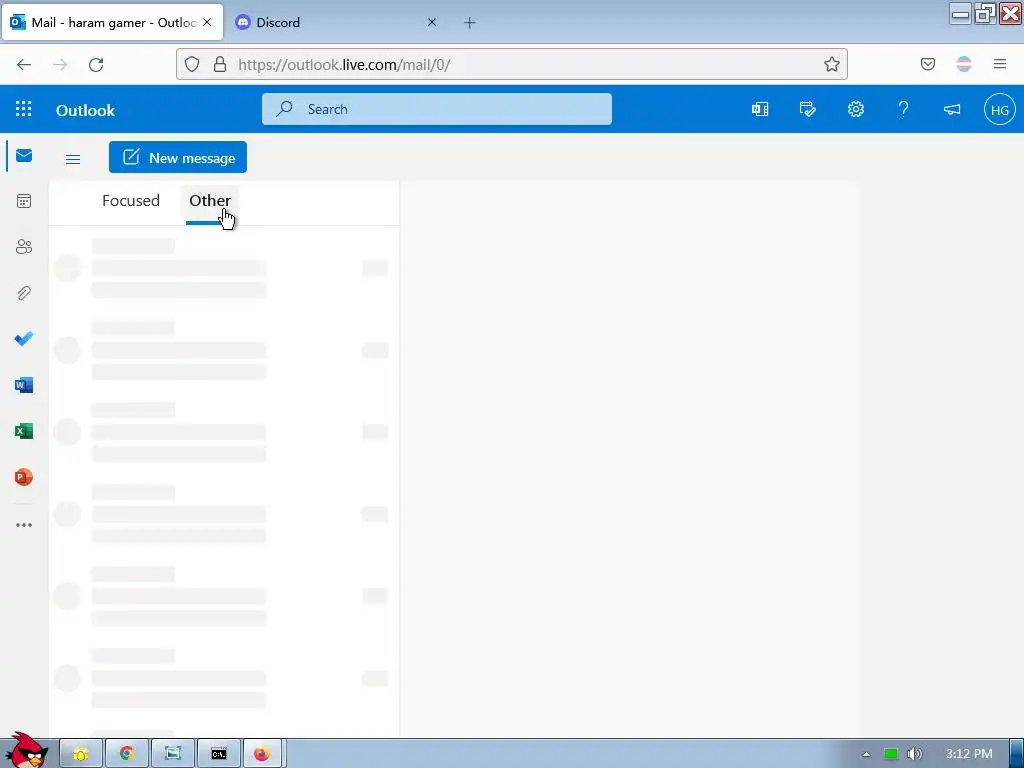Open Files attachments paperclip icon
1024x768 pixels.
pyautogui.click(x=24, y=293)
